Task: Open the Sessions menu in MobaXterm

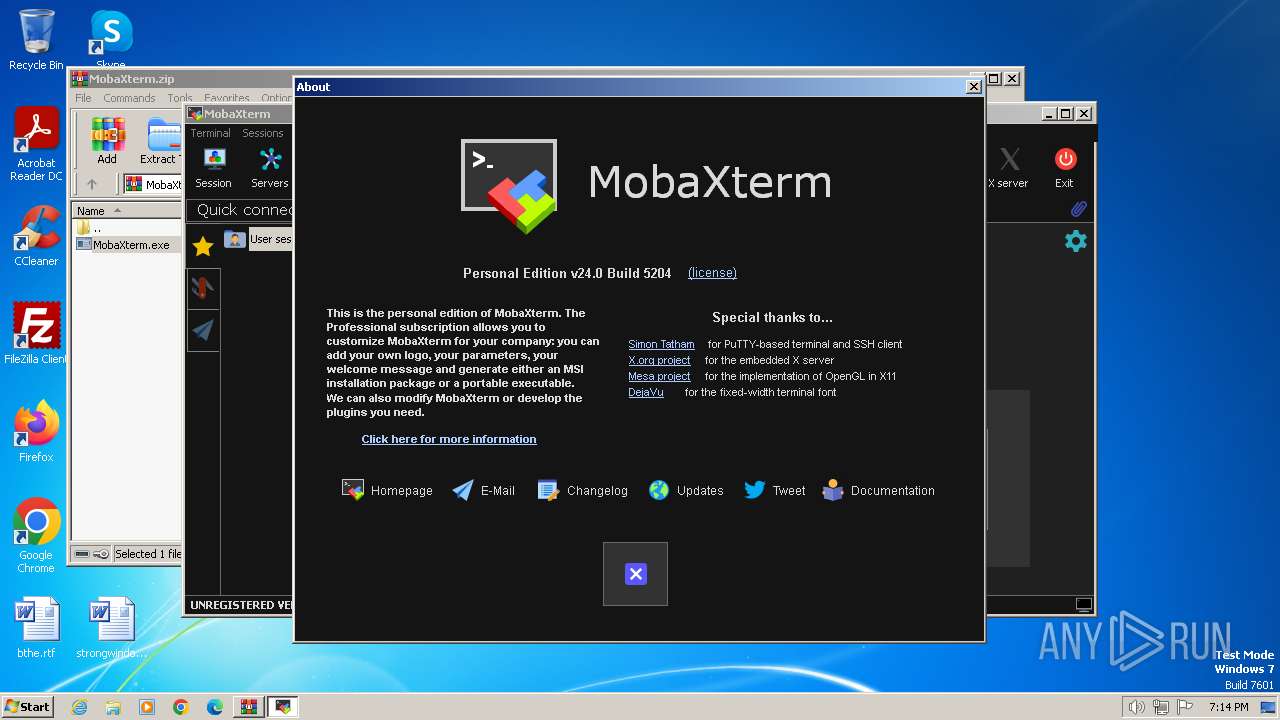Action: [x=263, y=133]
